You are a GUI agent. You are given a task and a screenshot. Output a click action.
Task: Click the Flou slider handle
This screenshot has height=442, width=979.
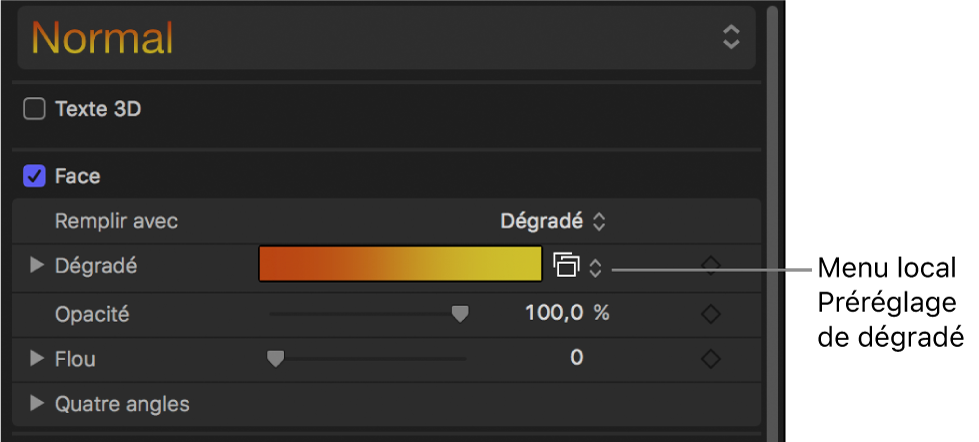[x=275, y=358]
